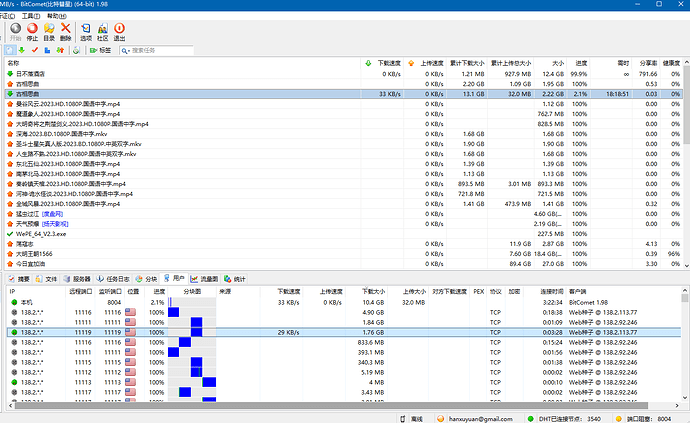Filter active tasks with up-down arrows icon
The image size is (690, 423).
[x=60, y=50]
